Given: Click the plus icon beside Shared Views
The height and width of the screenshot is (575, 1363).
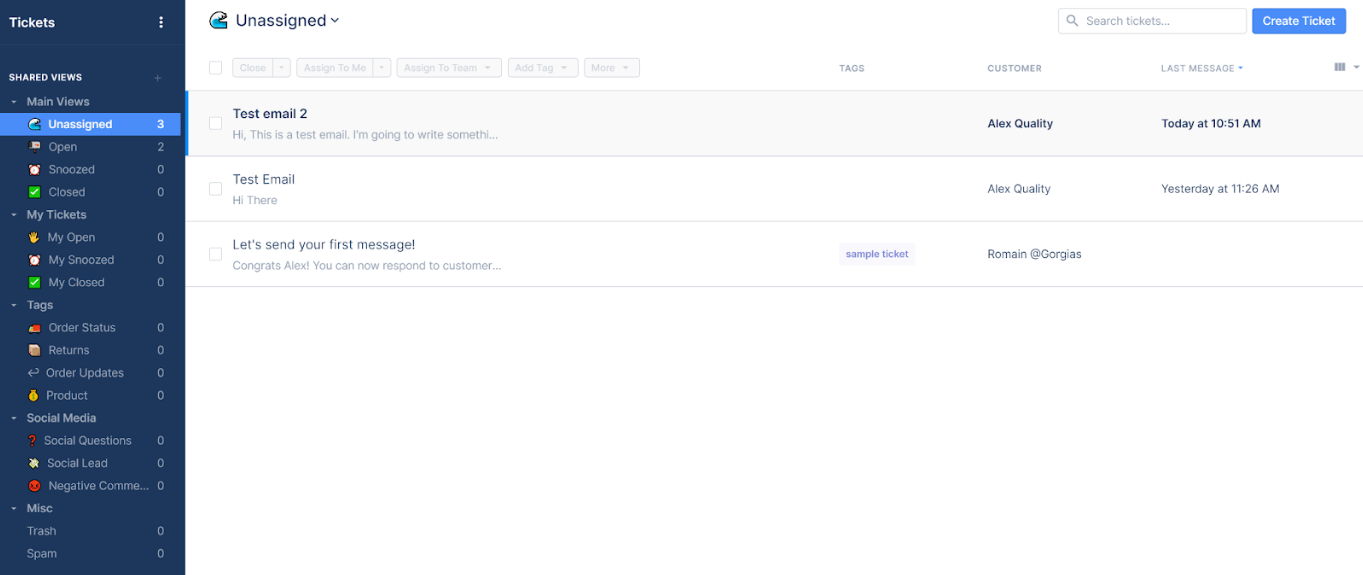Looking at the screenshot, I should pos(157,78).
